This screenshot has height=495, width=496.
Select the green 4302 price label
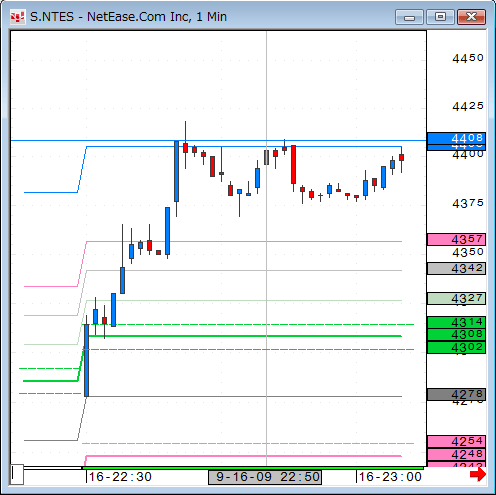(x=456, y=347)
